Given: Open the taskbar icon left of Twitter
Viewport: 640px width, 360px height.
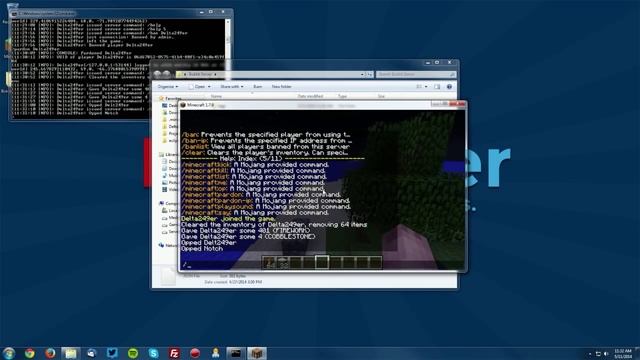Looking at the screenshot, I should click(x=91, y=353).
